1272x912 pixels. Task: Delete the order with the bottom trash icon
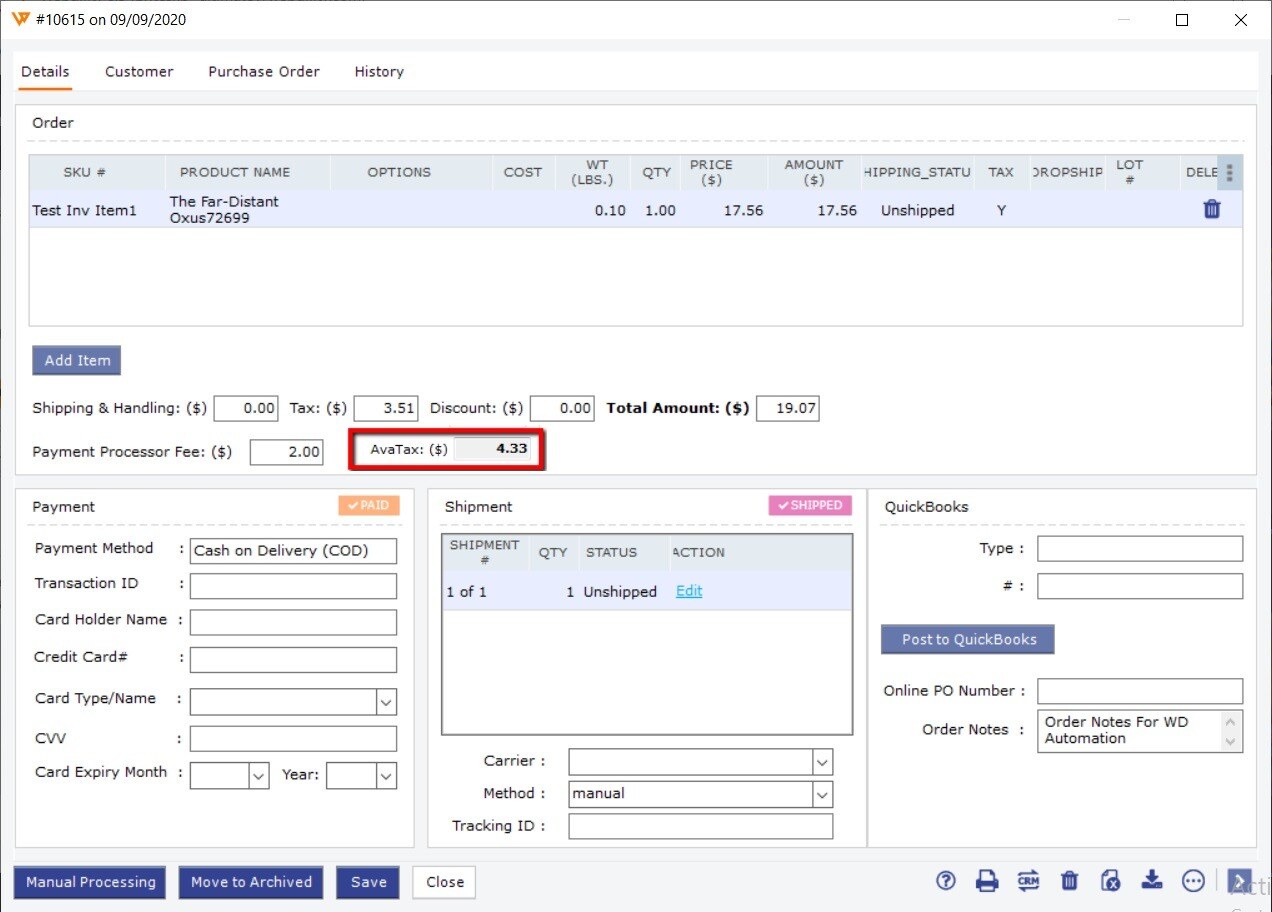[x=1069, y=881]
